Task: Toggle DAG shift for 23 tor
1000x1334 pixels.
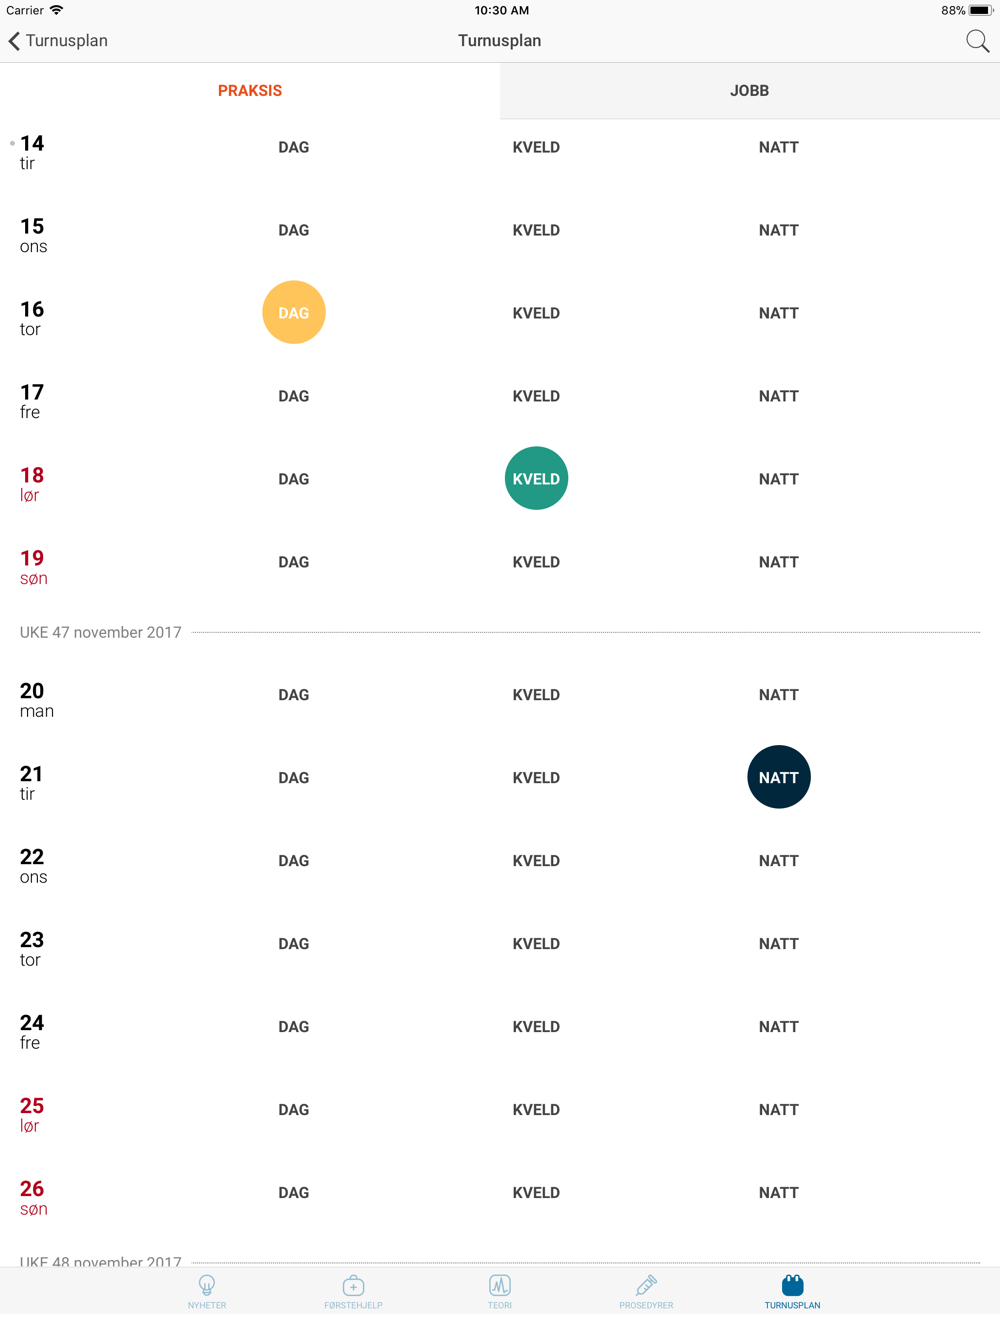Action: point(294,944)
